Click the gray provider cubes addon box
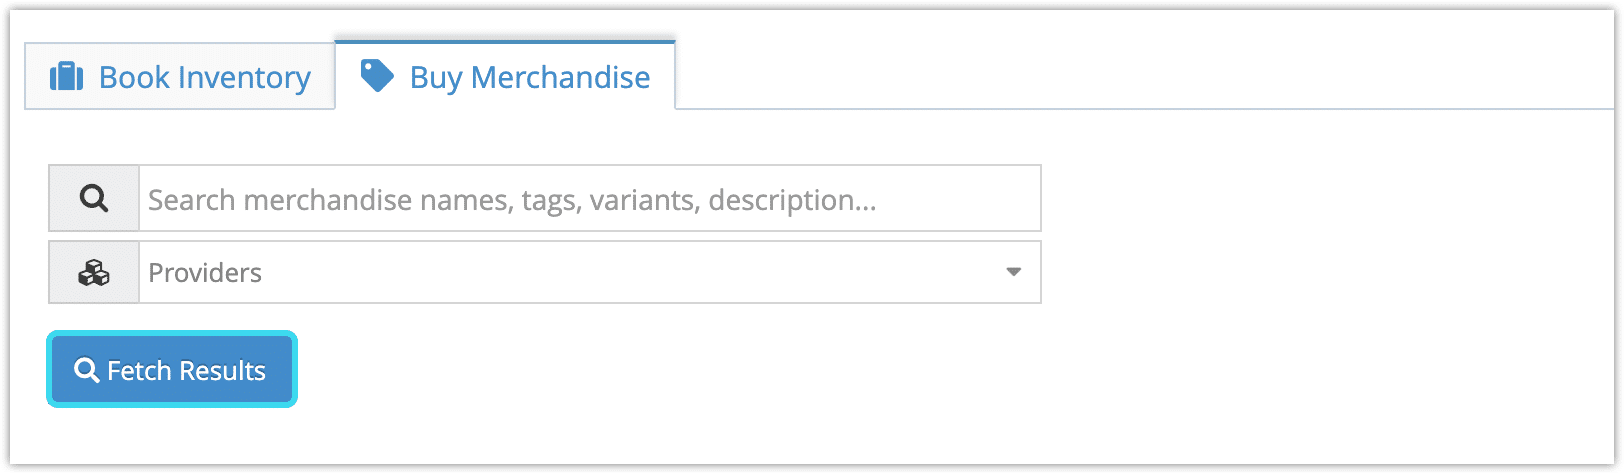1624x474 pixels. coord(94,272)
